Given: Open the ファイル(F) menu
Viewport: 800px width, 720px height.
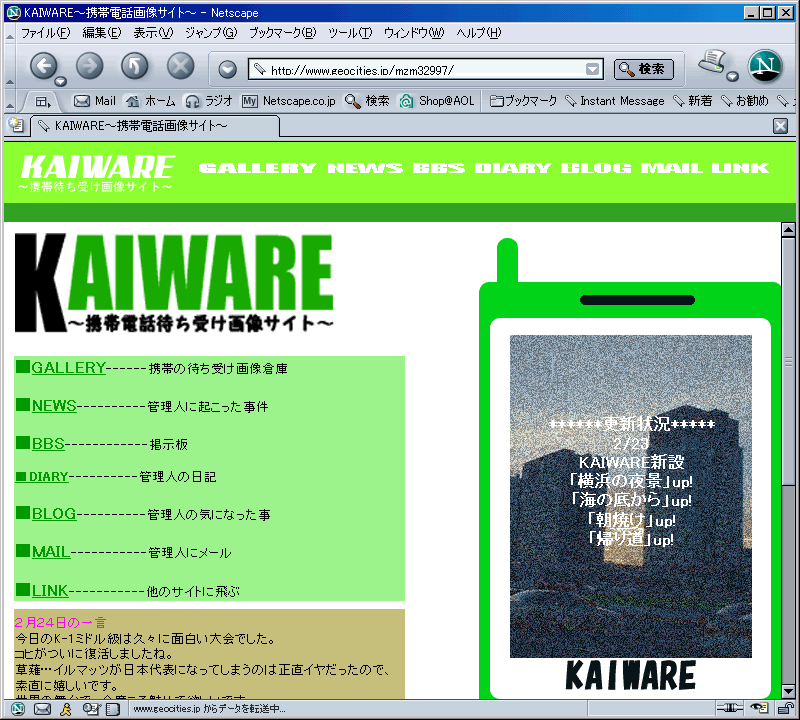Looking at the screenshot, I should click(45, 33).
